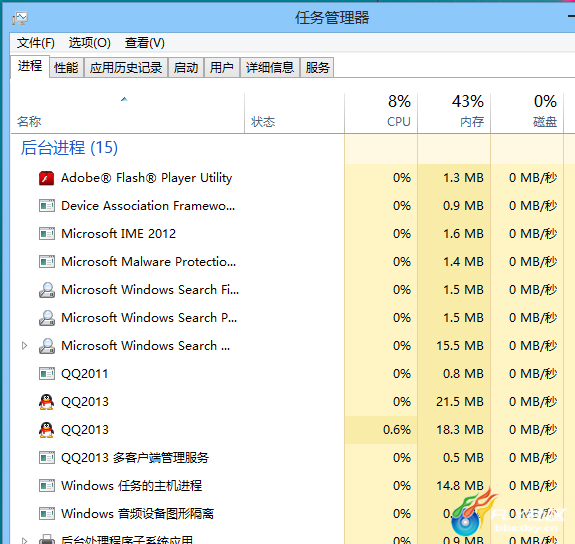Select the Windows 任务的主机进程 row
The width and height of the screenshot is (575, 544).
coord(287,486)
